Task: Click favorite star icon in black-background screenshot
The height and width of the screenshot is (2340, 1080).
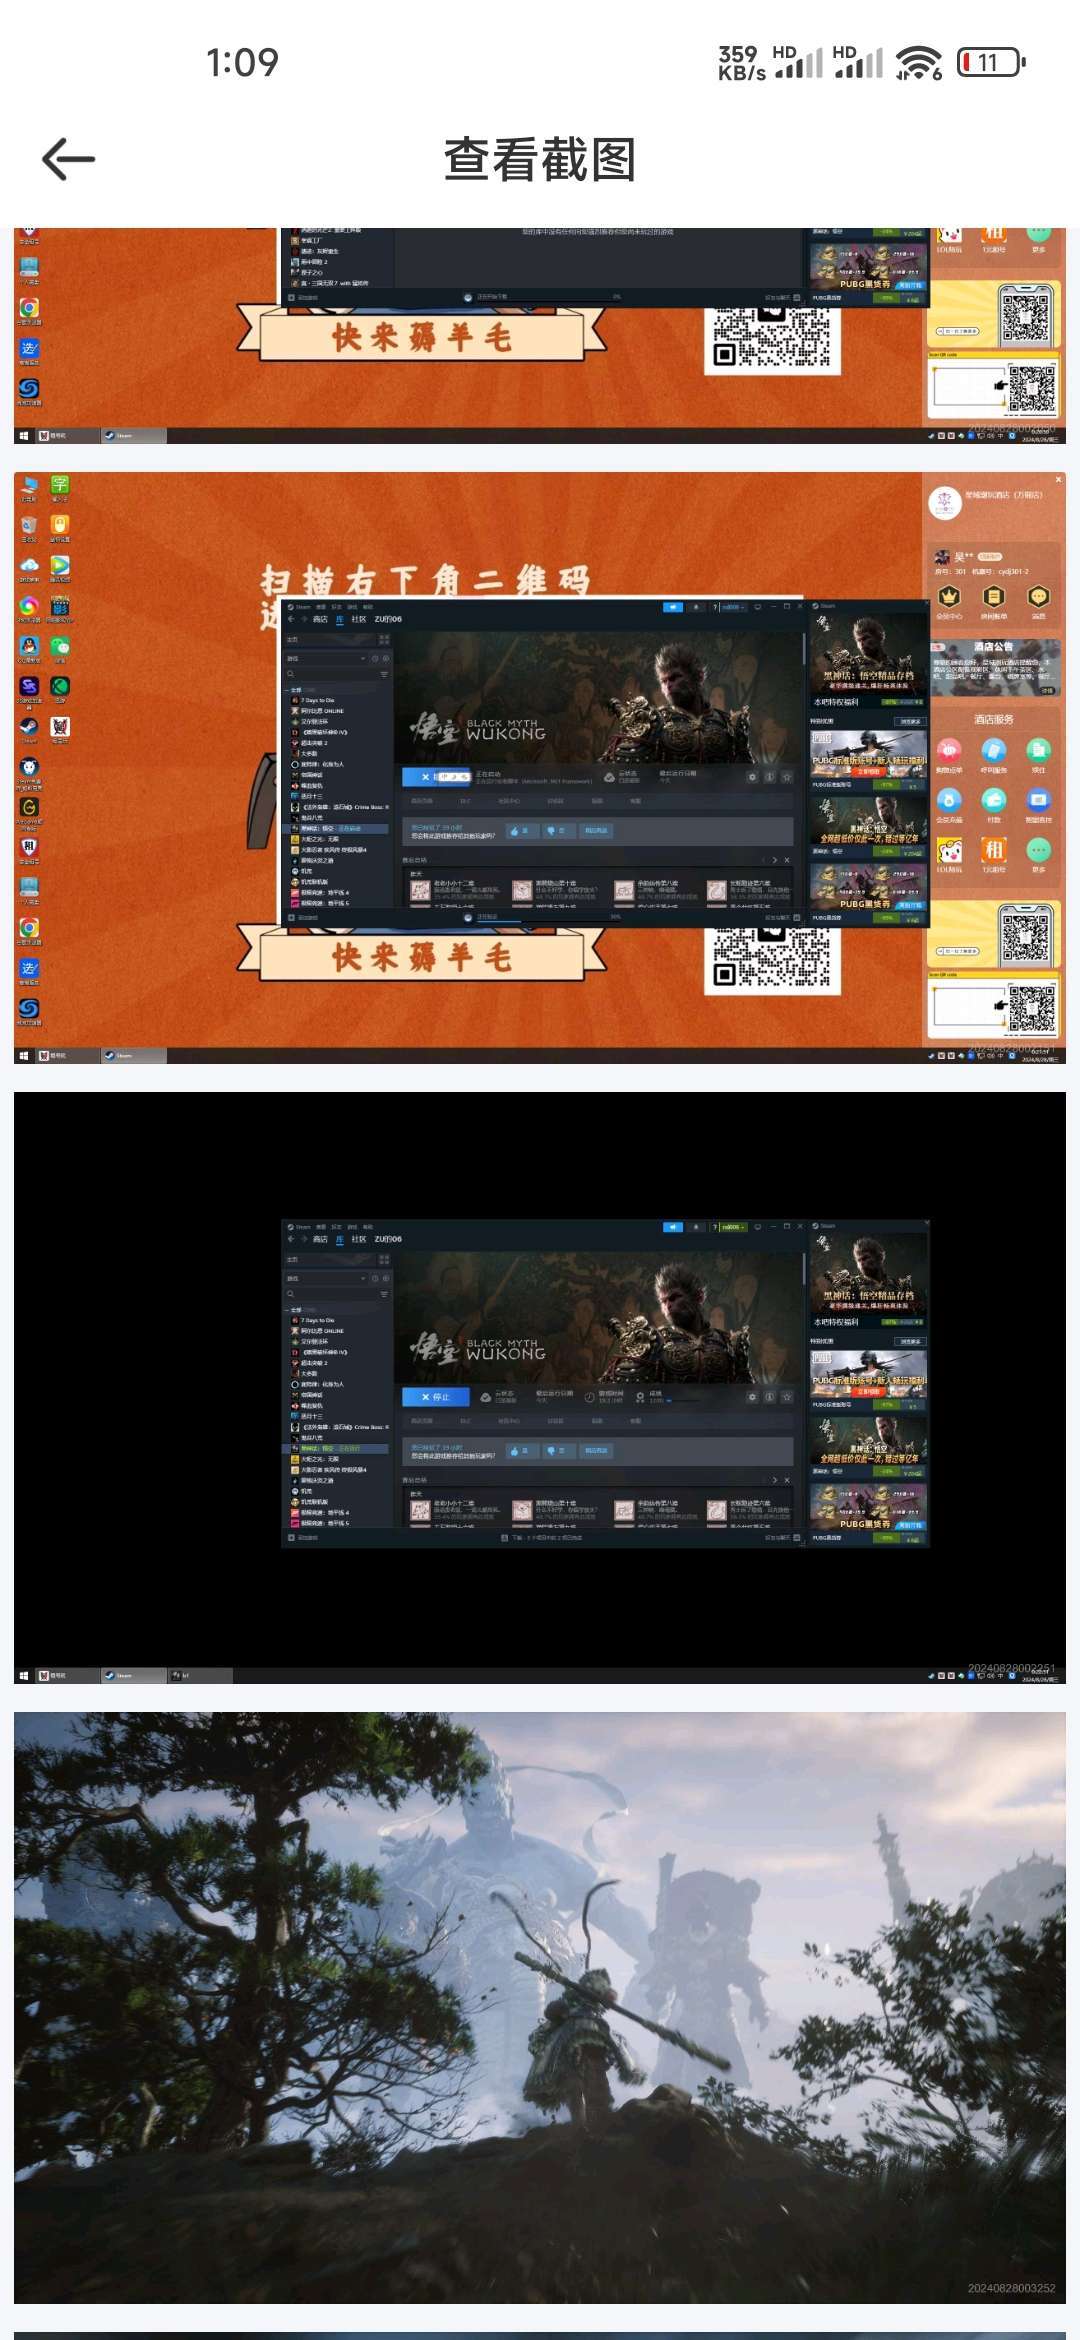Action: pos(787,1397)
